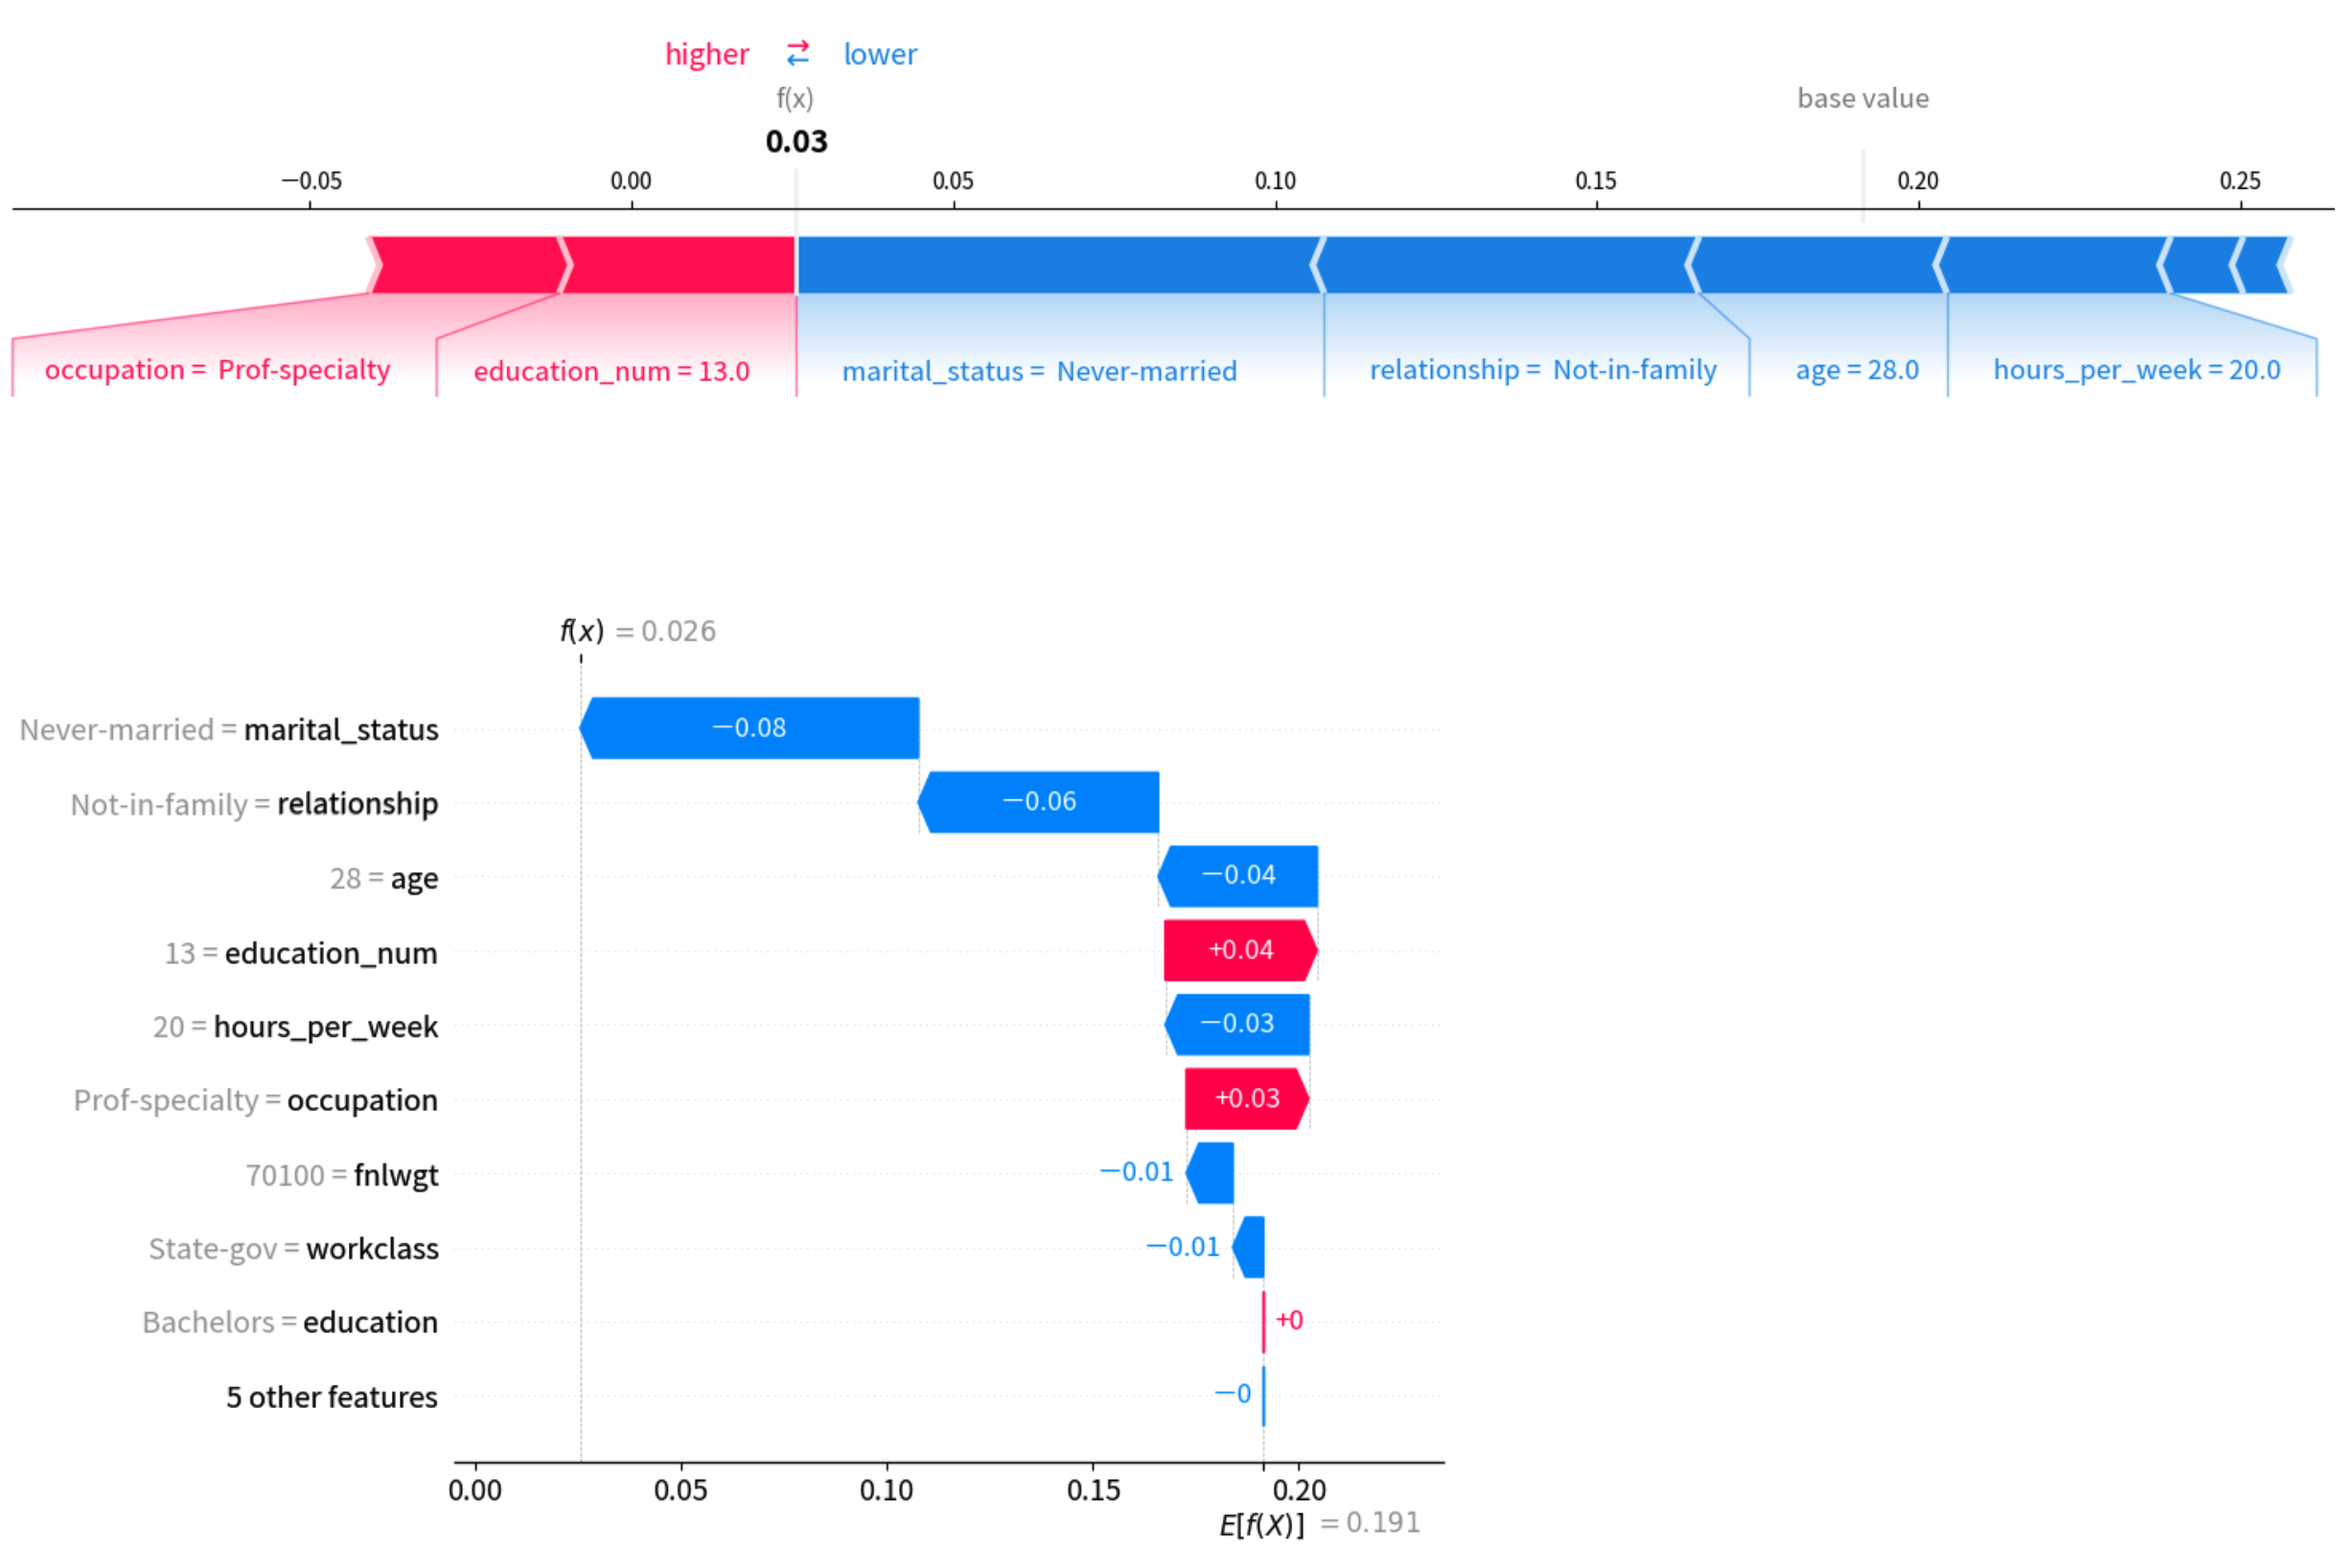Viewport: 2352px width, 1568px height.
Task: Pick the "age = 28.0" force plot label
Action: click(x=1856, y=370)
